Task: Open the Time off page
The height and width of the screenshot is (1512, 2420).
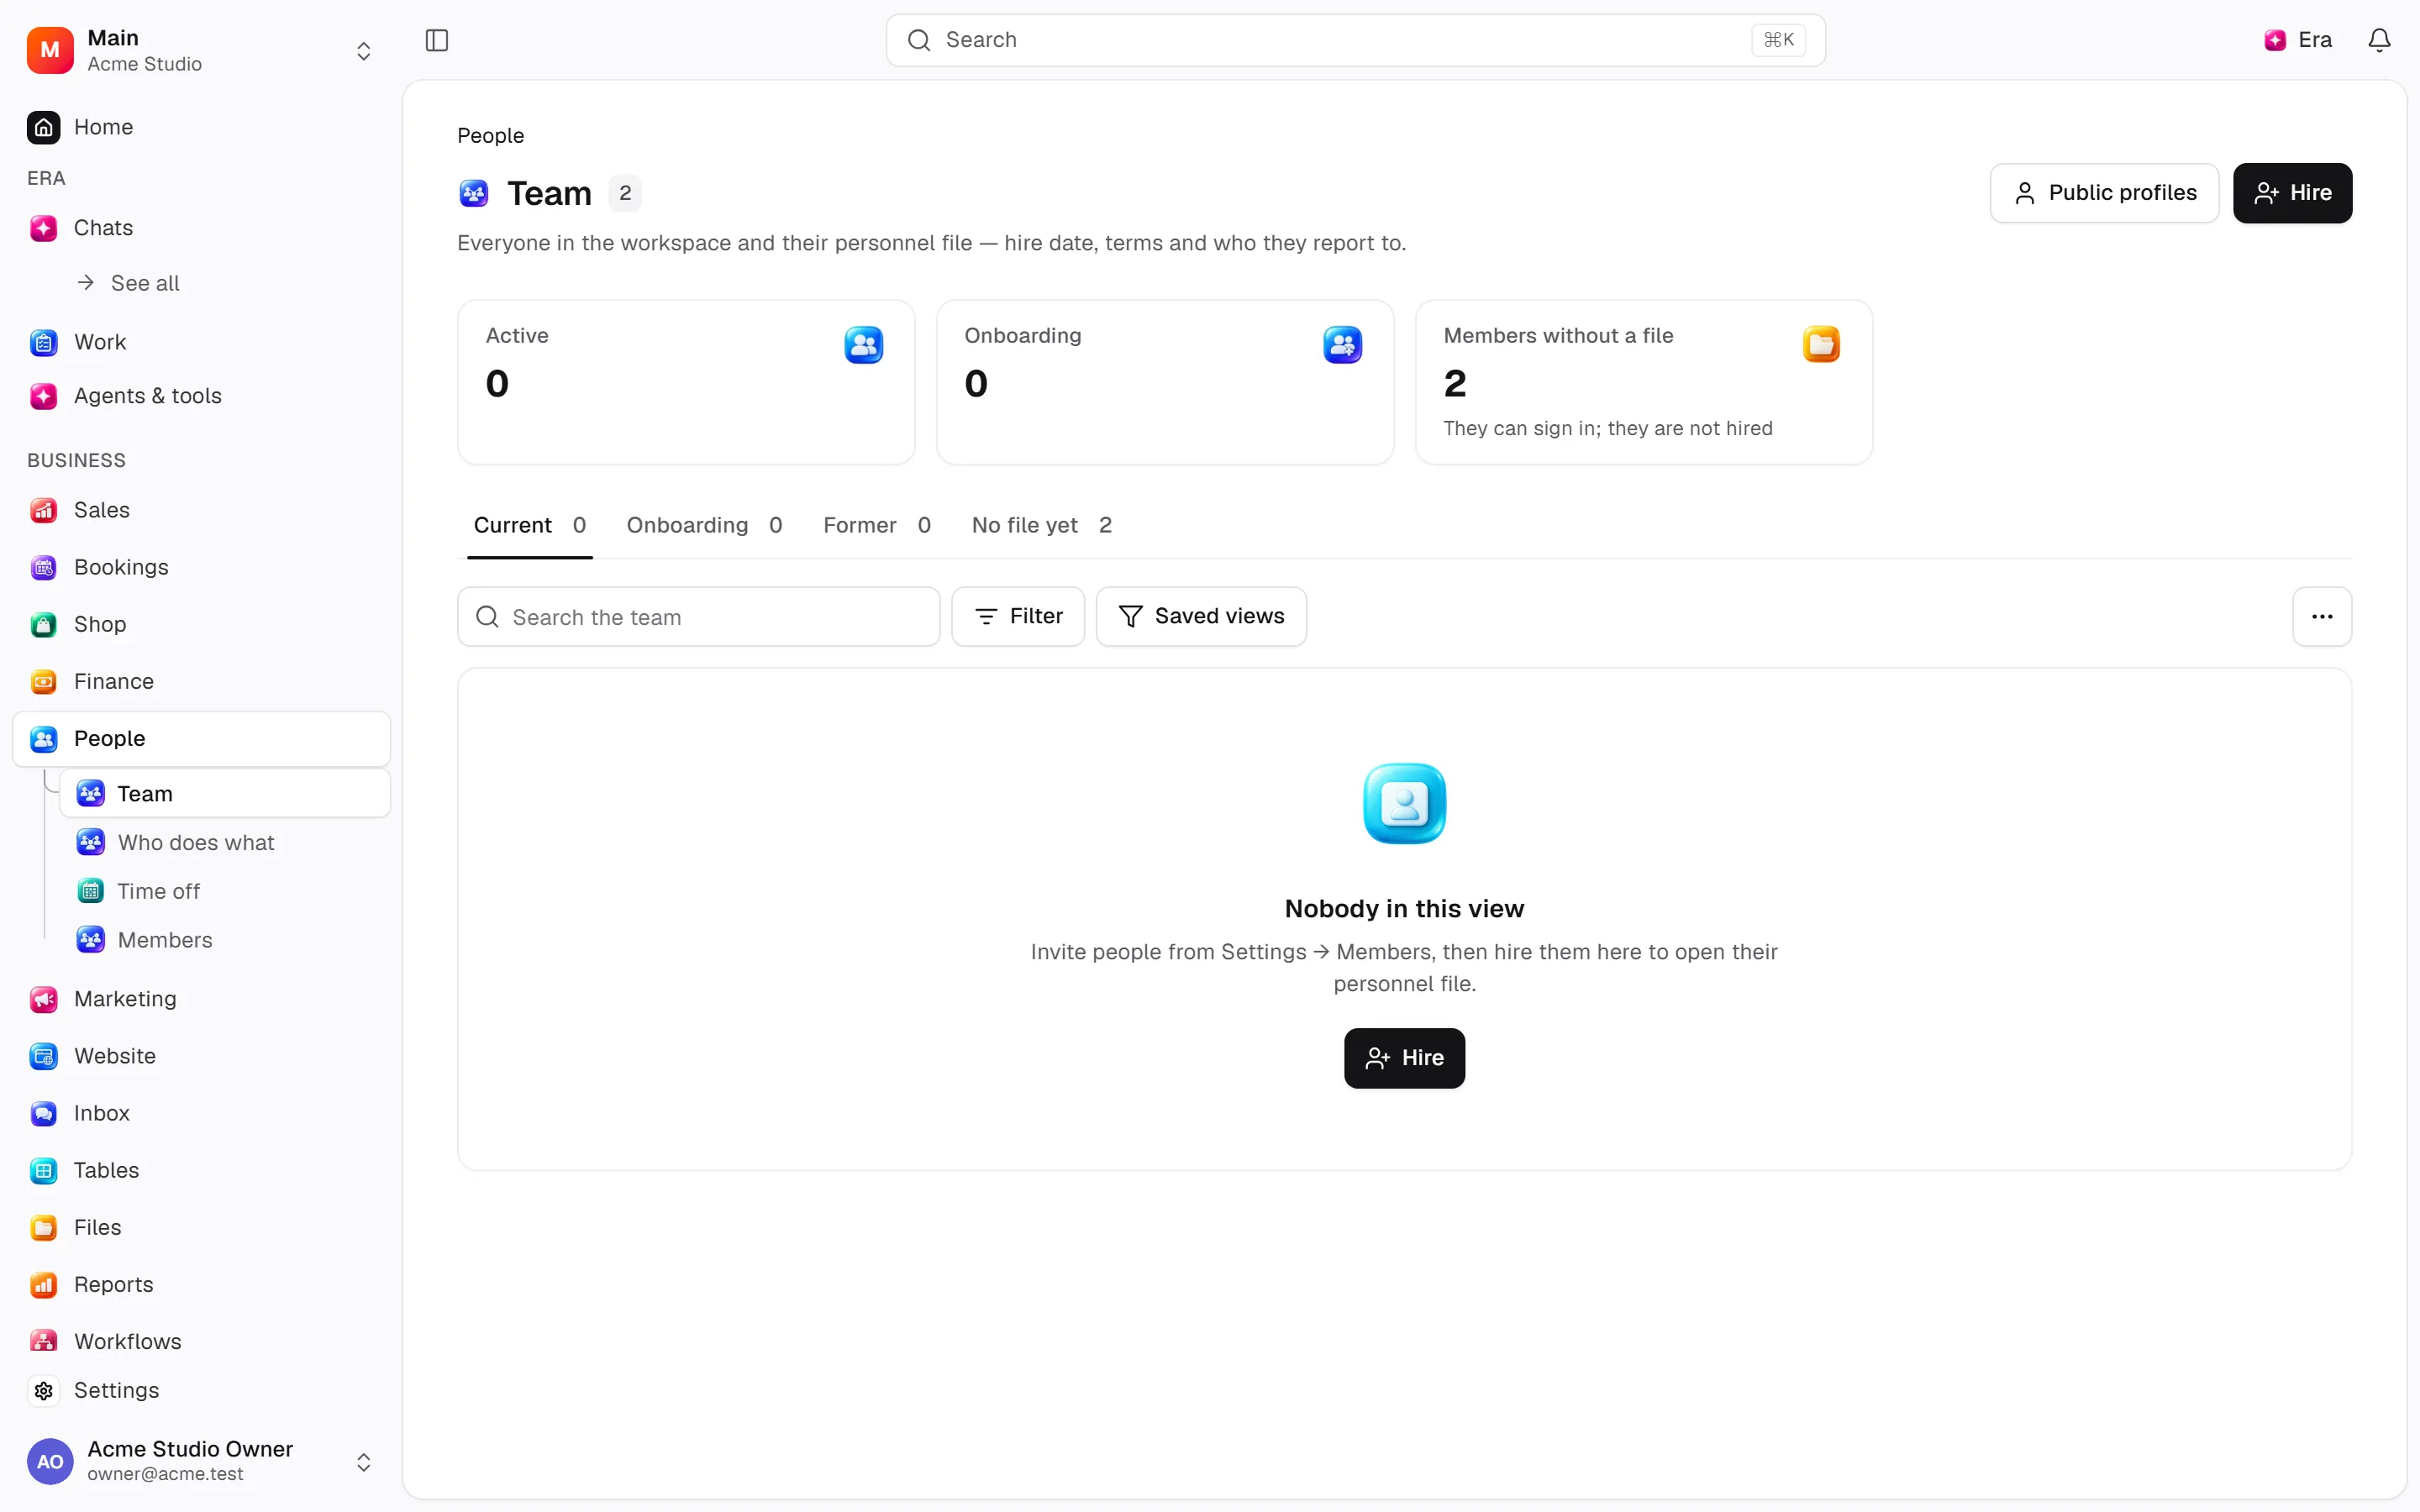Action: click(x=225, y=891)
